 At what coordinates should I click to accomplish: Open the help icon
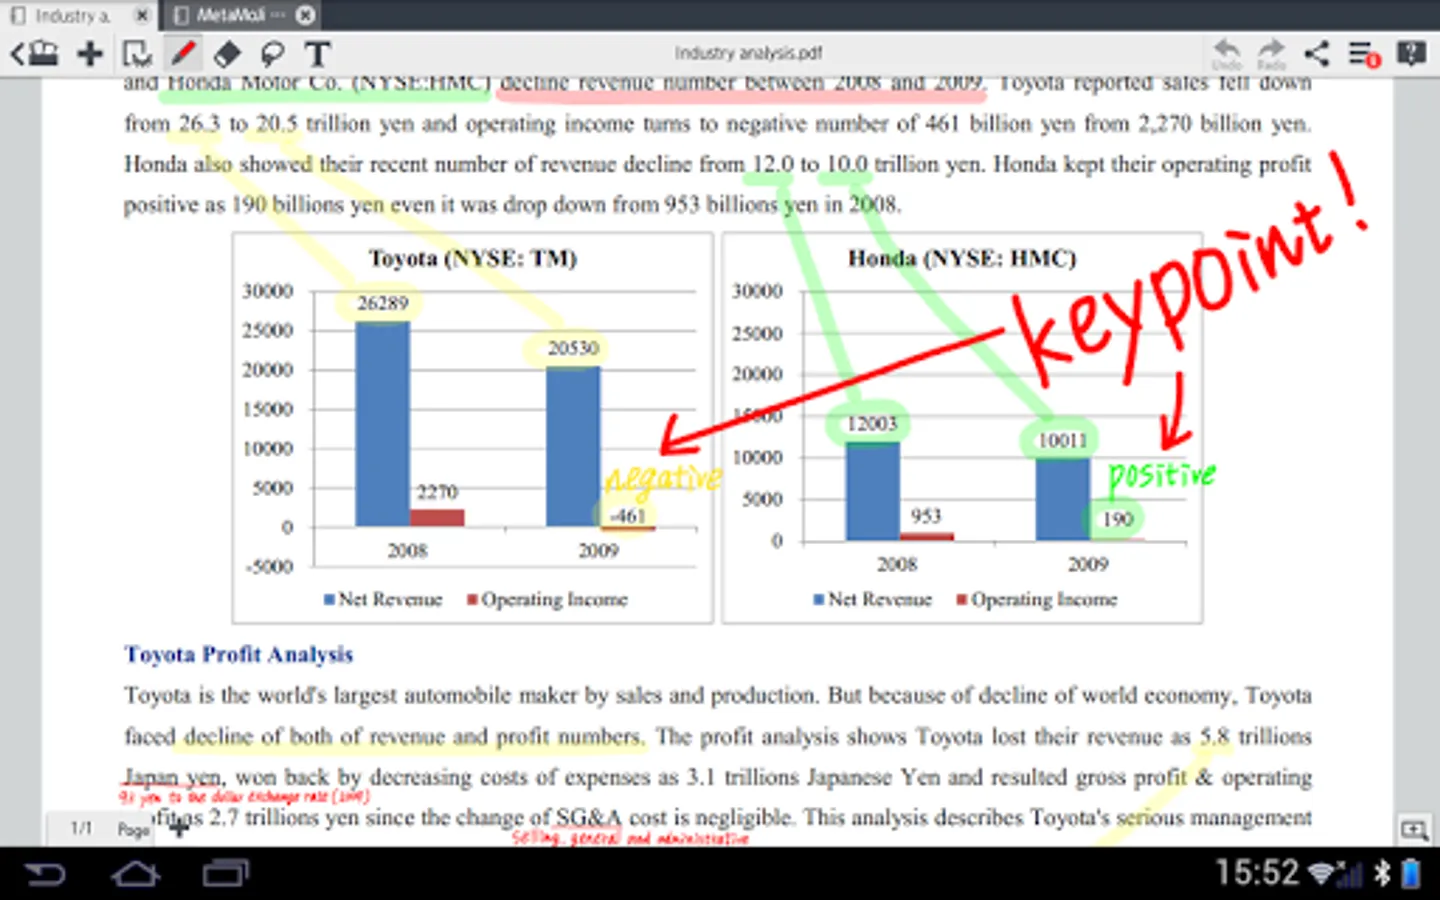pos(1411,53)
